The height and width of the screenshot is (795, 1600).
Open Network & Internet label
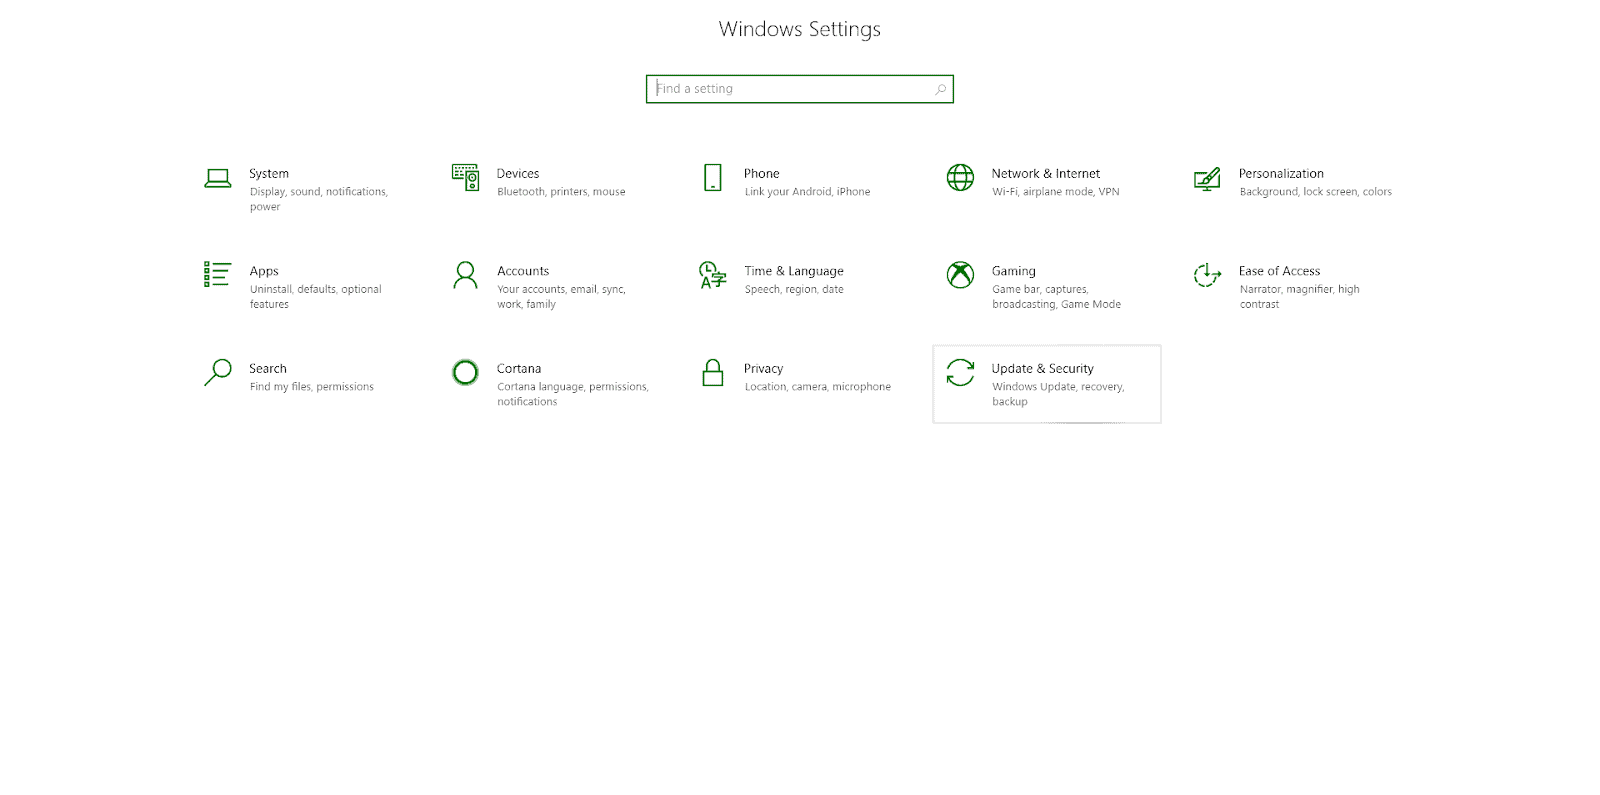click(x=1046, y=173)
